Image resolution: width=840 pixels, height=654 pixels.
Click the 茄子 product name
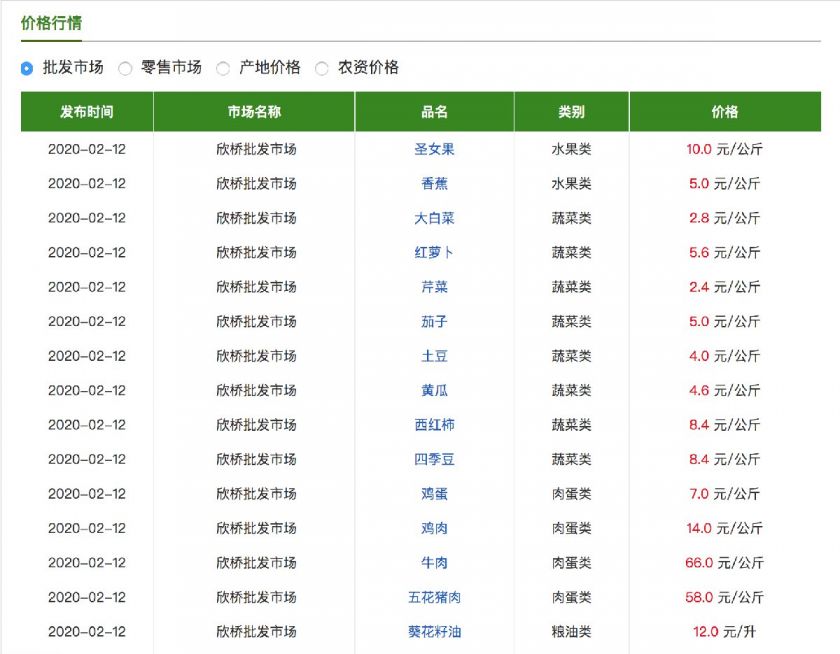pos(434,322)
